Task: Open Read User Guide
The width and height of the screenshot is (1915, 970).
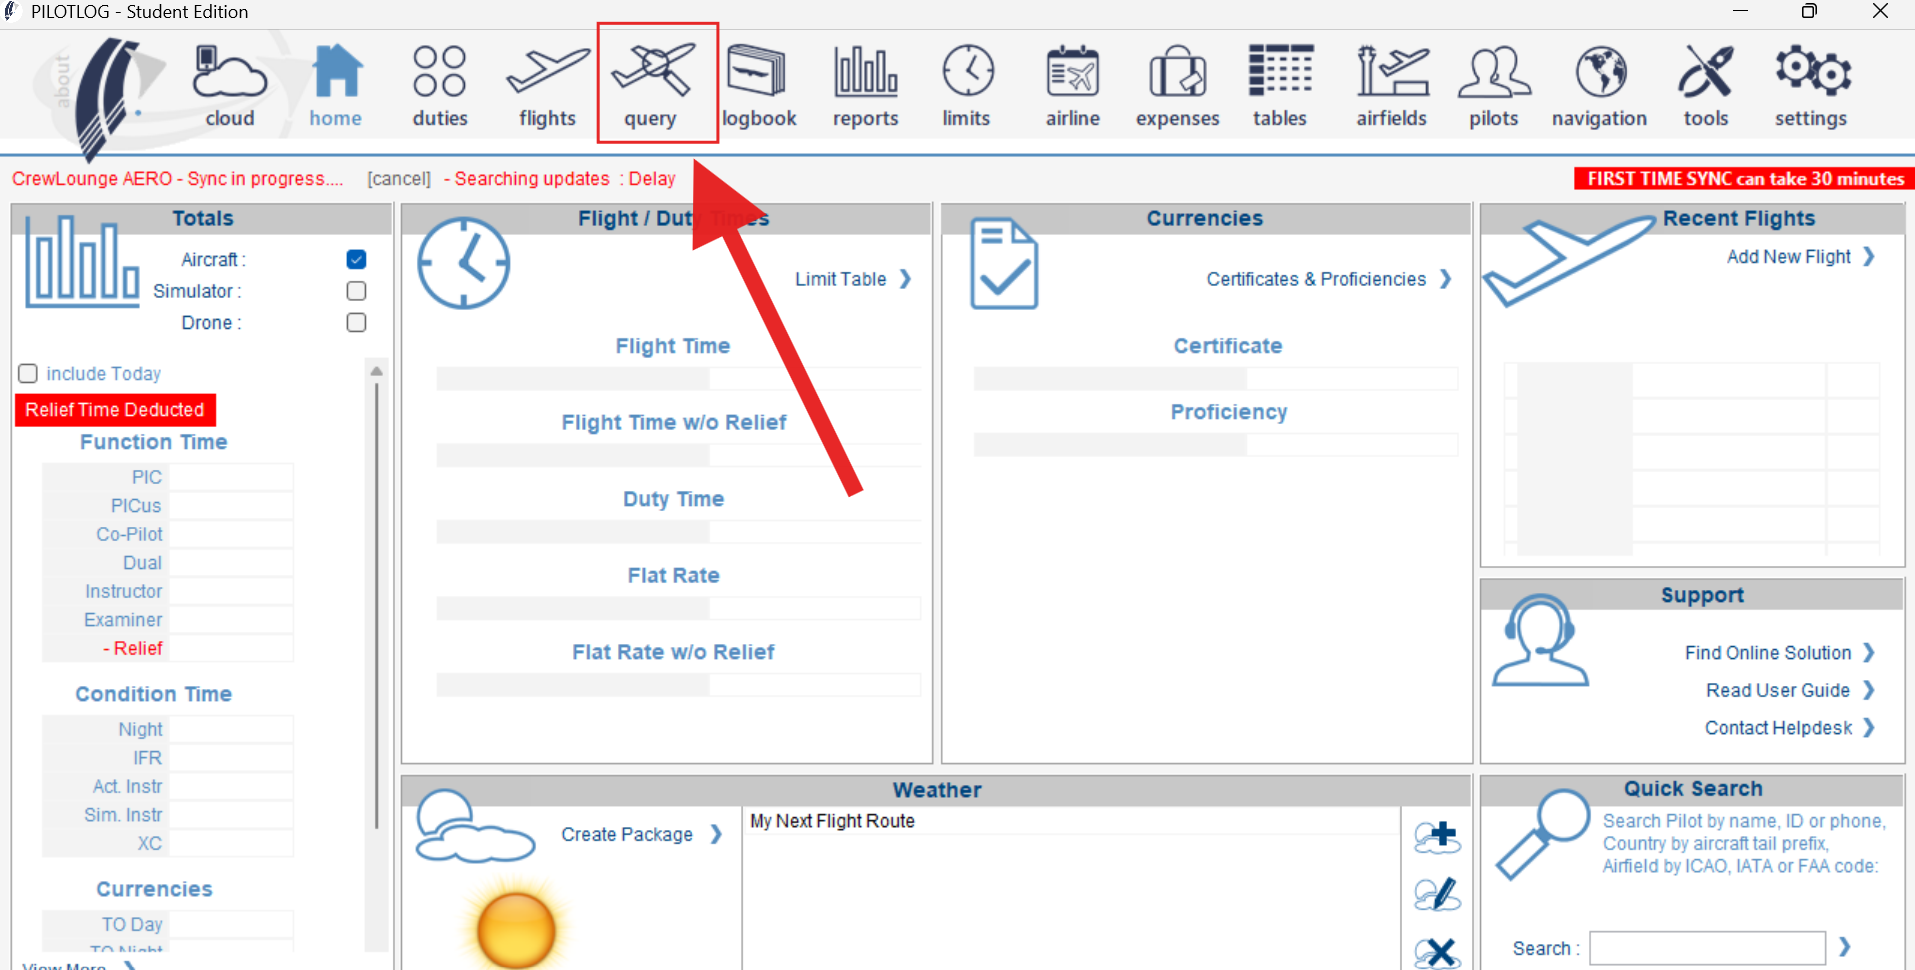Action: pyautogui.click(x=1790, y=690)
